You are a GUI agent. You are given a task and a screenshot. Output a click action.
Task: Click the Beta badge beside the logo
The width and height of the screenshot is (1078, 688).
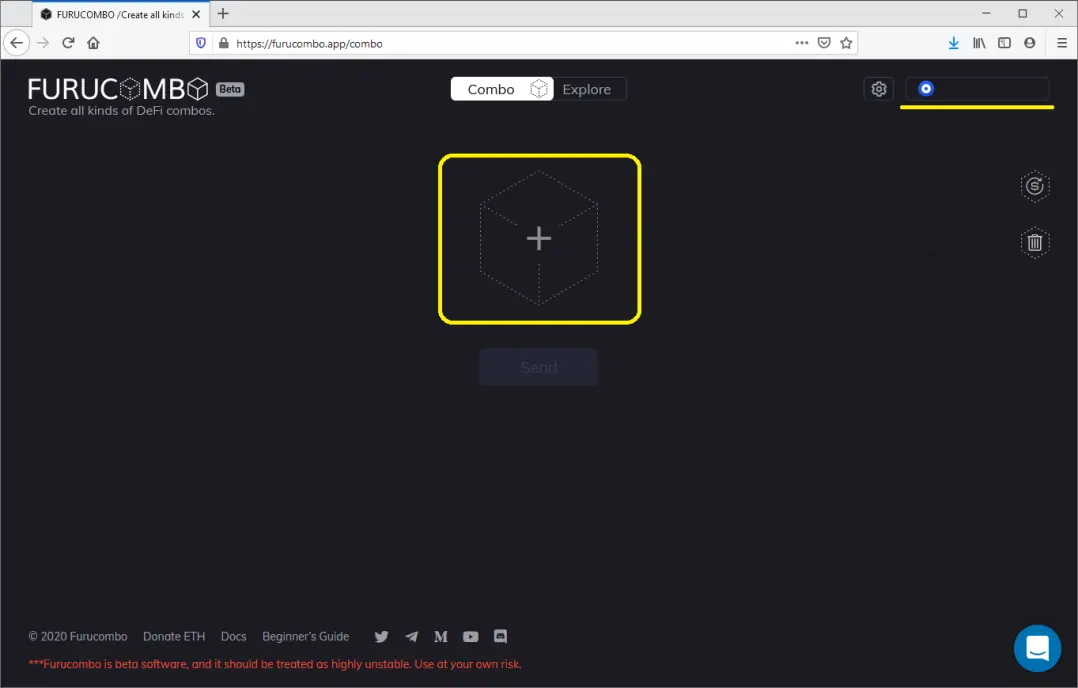coord(230,89)
